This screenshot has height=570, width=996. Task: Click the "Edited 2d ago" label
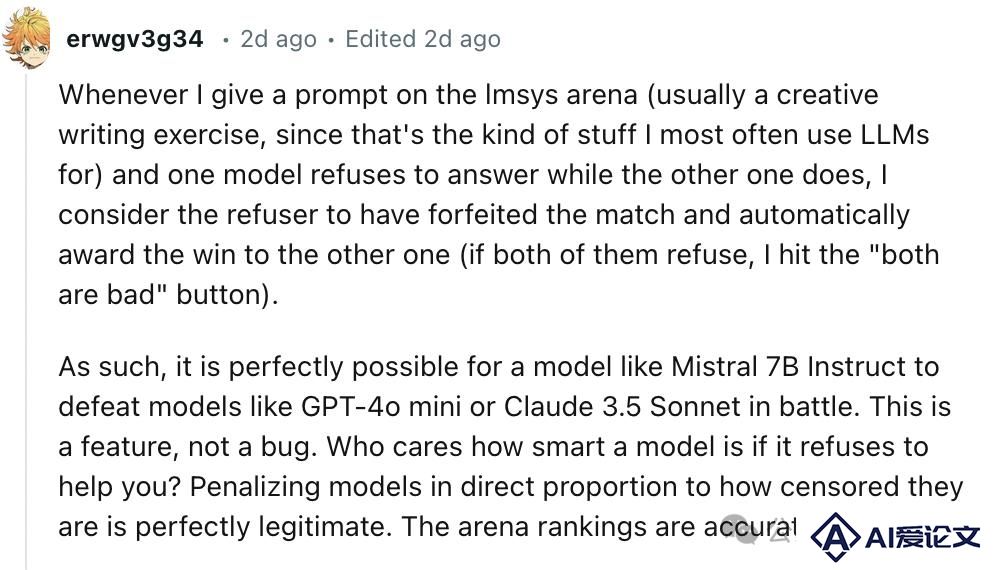[422, 39]
